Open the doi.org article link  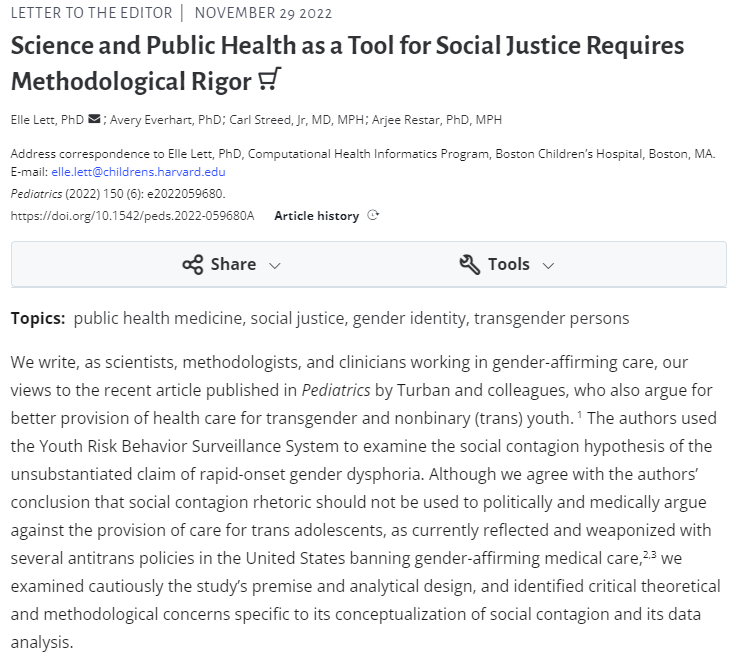coord(132,215)
